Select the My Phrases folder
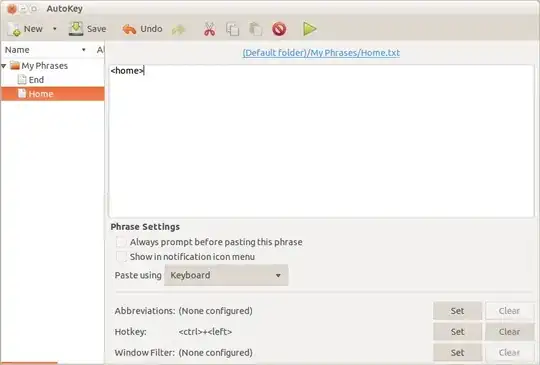 44,65
